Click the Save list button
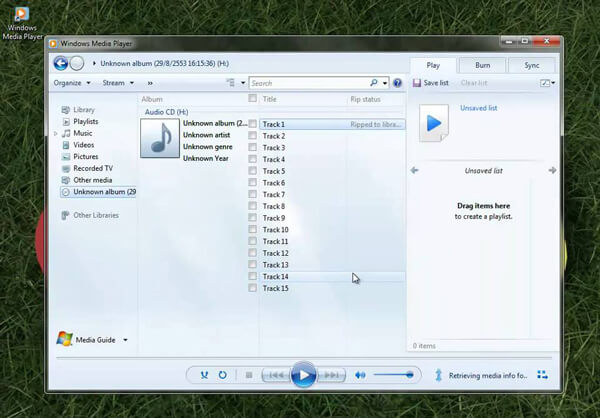This screenshot has width=600, height=418. click(x=430, y=83)
